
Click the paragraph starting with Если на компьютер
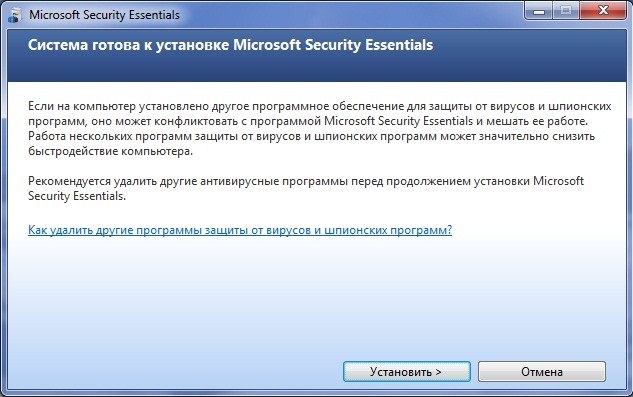pos(319,128)
